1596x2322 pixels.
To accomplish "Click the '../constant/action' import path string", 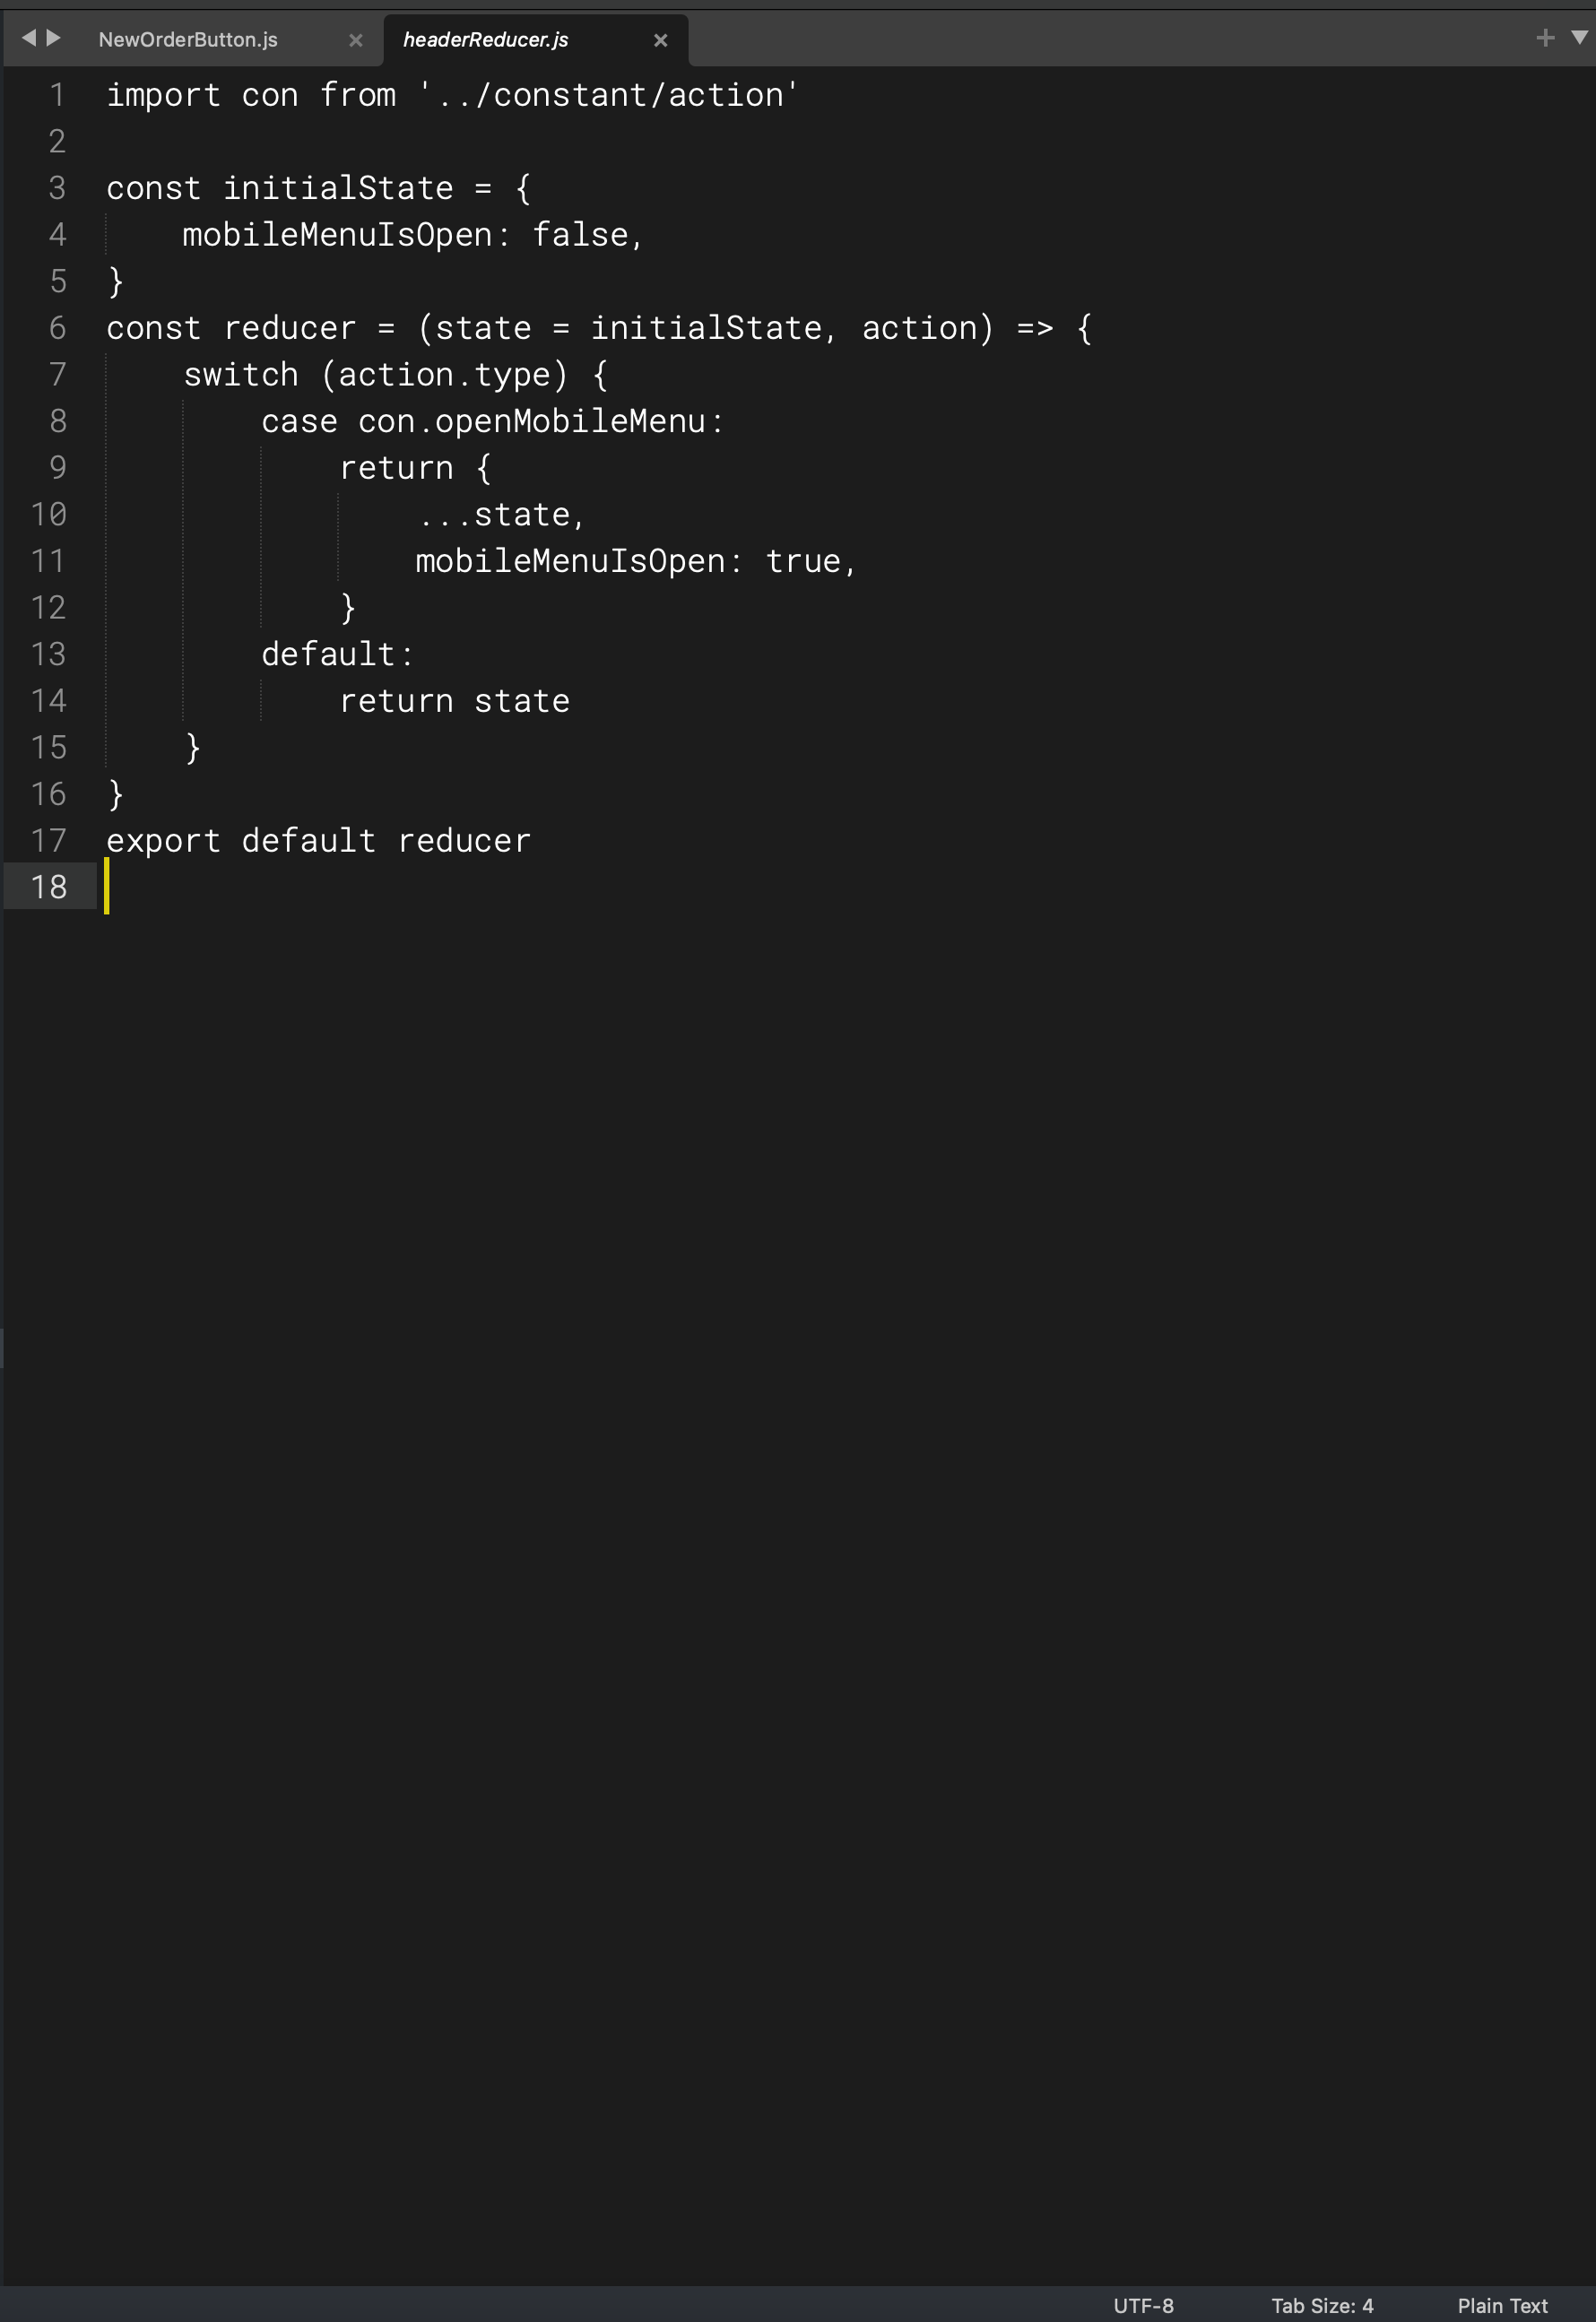I will coord(610,95).
